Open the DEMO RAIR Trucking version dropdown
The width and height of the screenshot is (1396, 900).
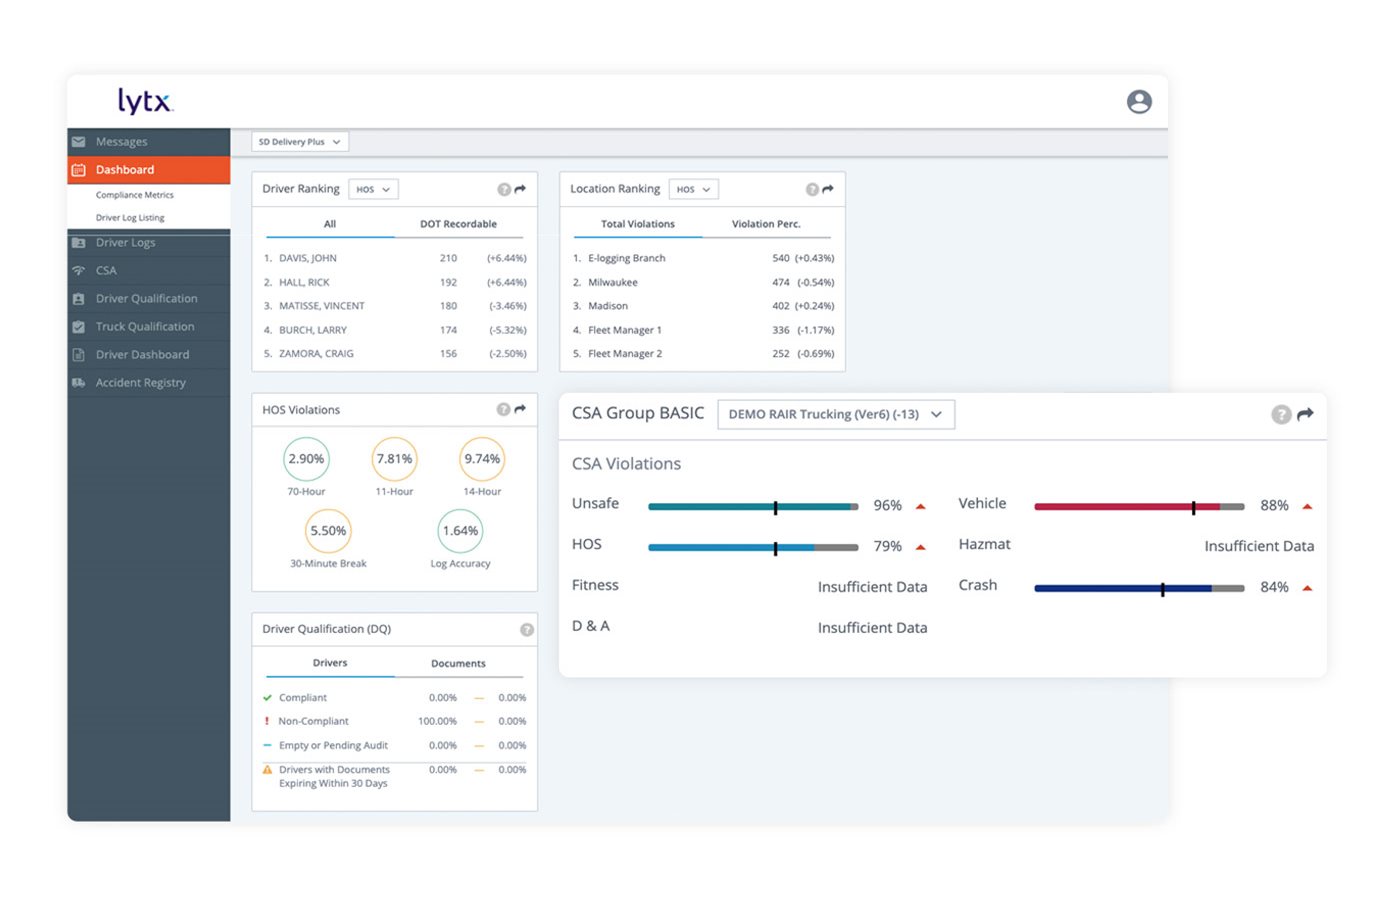pos(836,413)
